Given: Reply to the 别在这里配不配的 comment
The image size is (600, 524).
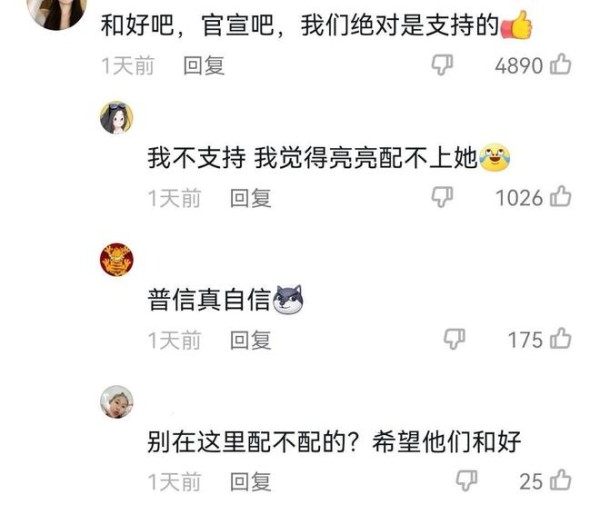Looking at the screenshot, I should tap(251, 482).
